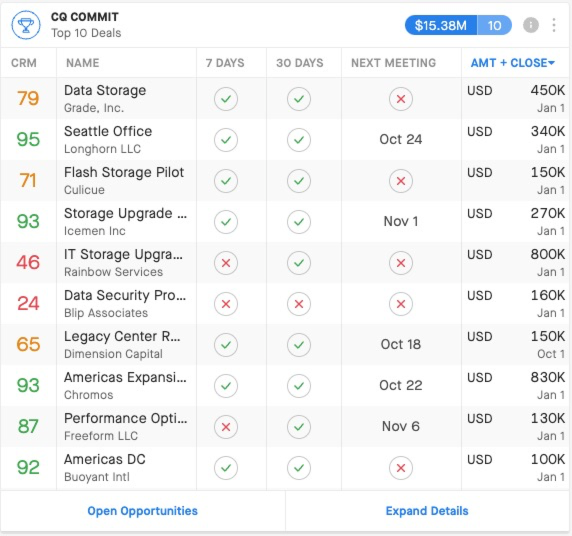Click 30 Days check icon for Data Storage
572x536 pixels.
click(299, 99)
